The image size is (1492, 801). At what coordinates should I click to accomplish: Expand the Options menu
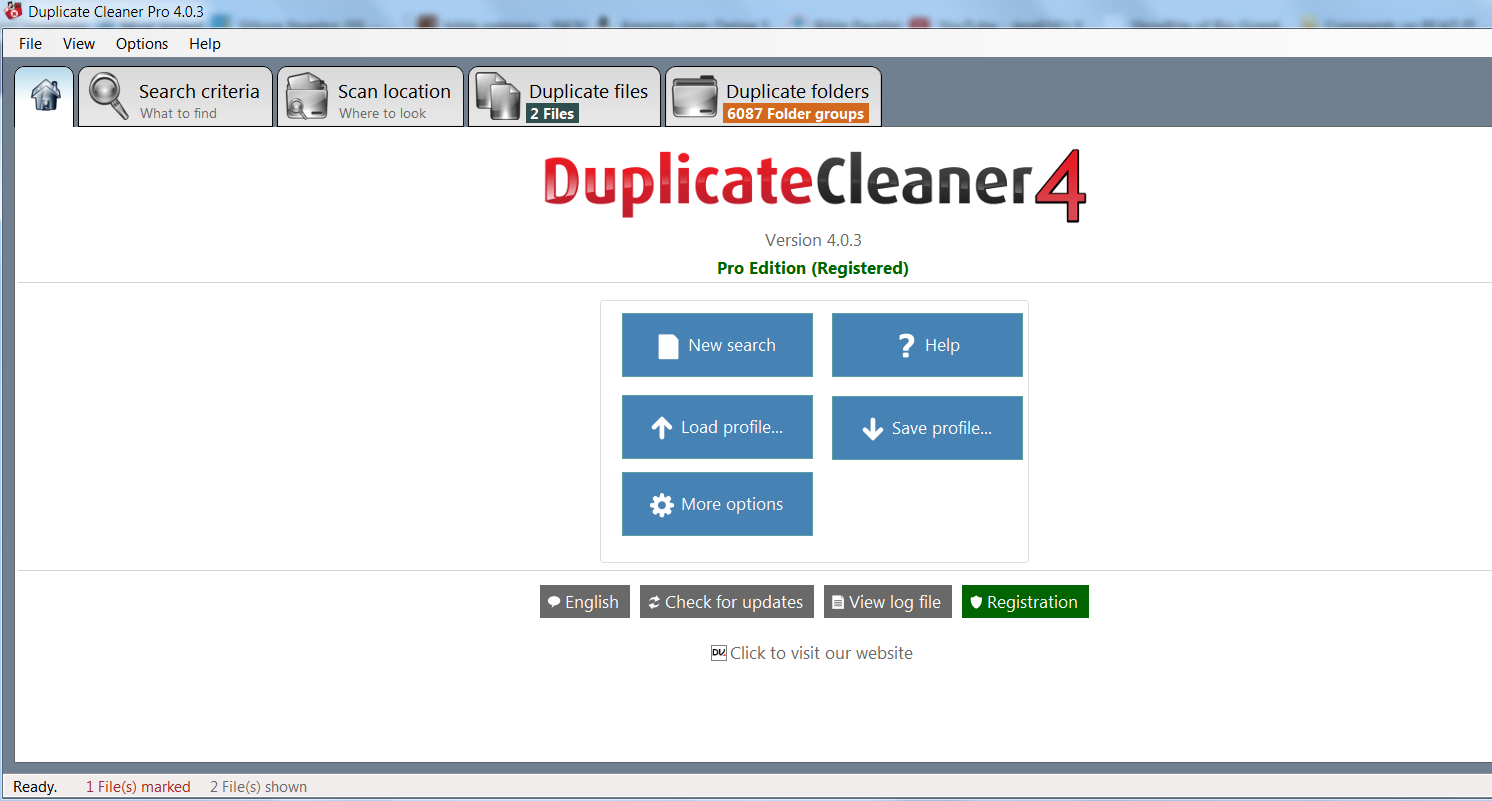142,44
